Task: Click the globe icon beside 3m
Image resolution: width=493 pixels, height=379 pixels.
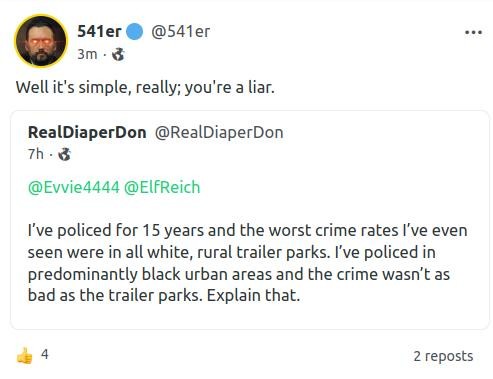Action: tap(118, 54)
